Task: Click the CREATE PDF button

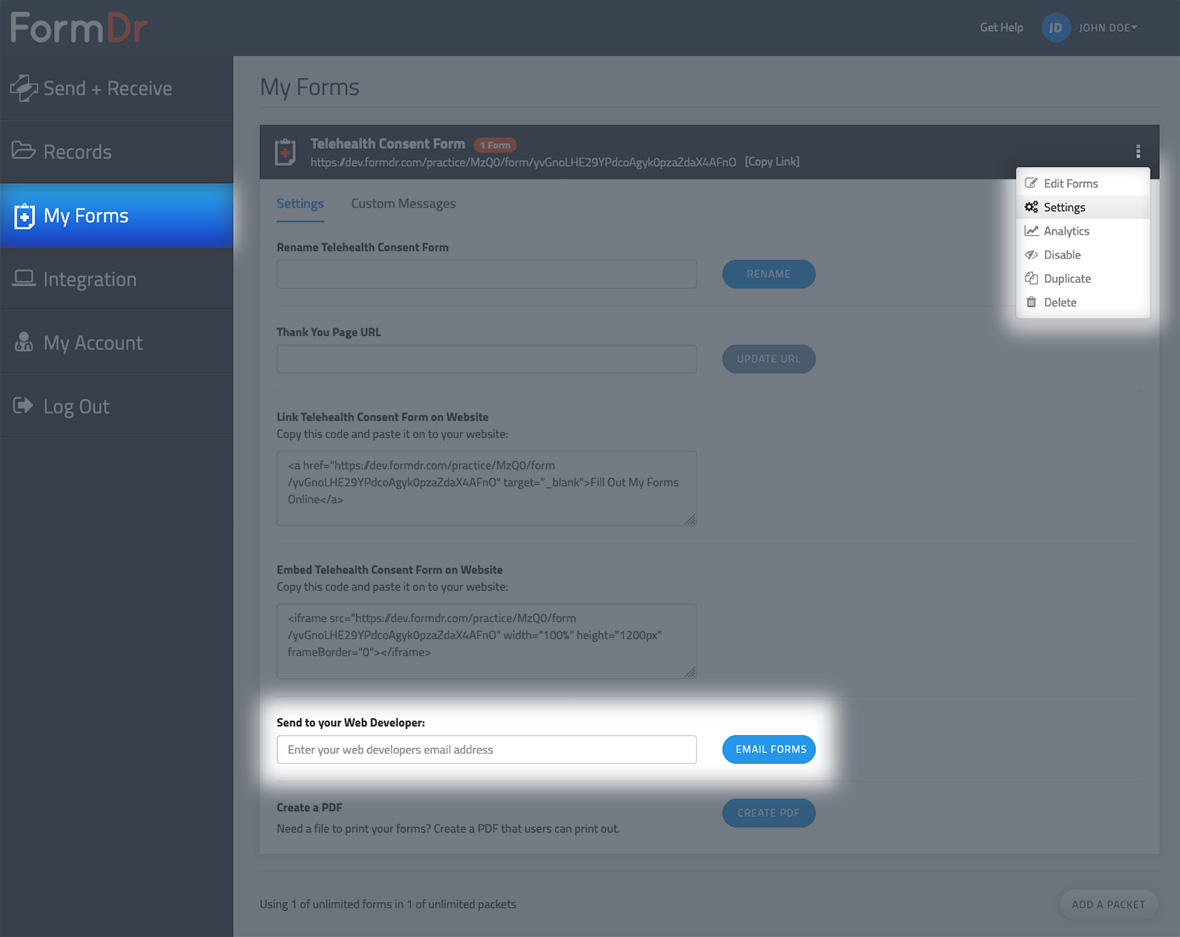Action: 768,813
